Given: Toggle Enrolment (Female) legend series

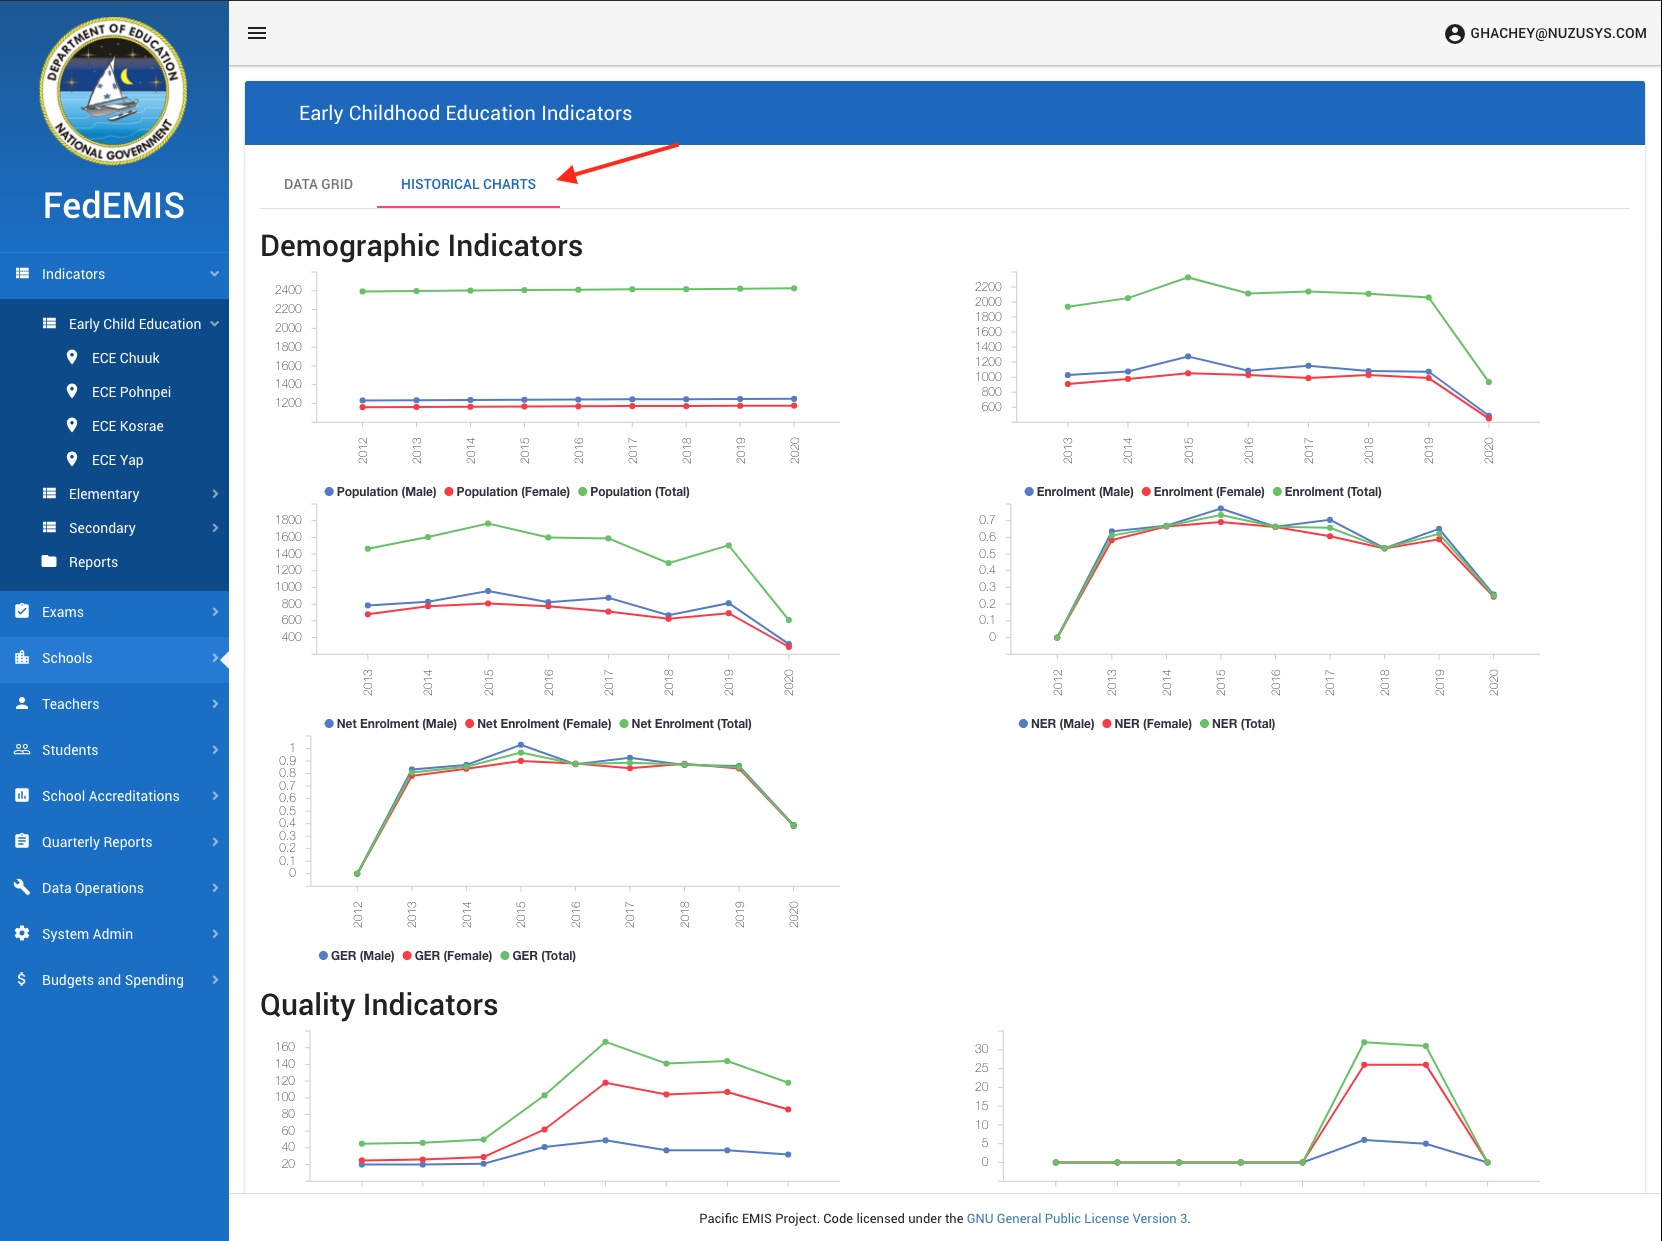Looking at the screenshot, I should point(1203,492).
